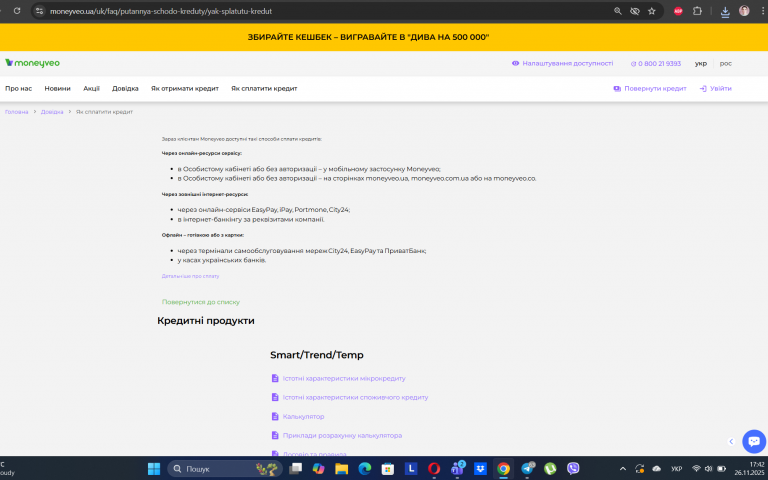Call number 0 800 21 9393 link
768x480 pixels.
pos(655,63)
